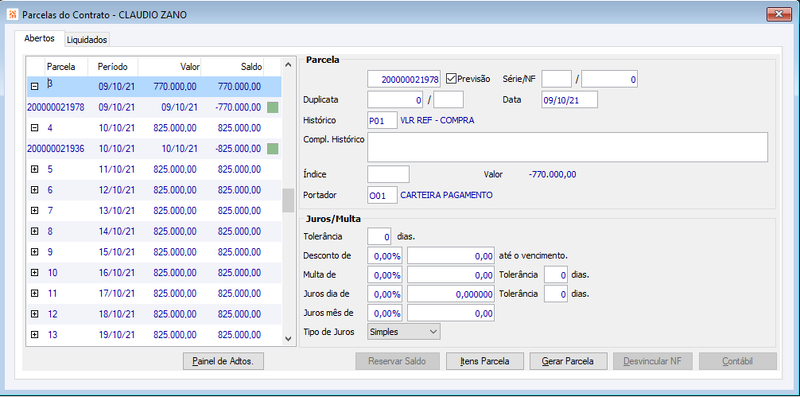Click green swatch on row 200000021936
The image size is (800, 397).
coord(273,148)
